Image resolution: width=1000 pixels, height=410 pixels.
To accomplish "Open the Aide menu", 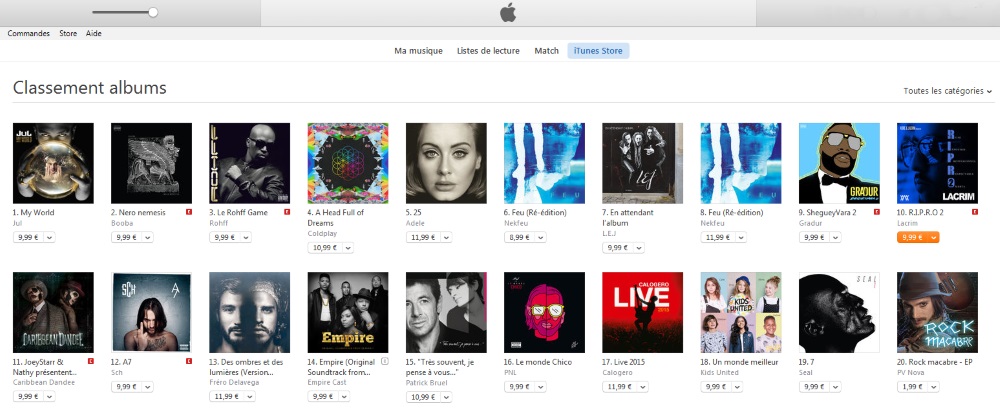I will click(x=94, y=33).
